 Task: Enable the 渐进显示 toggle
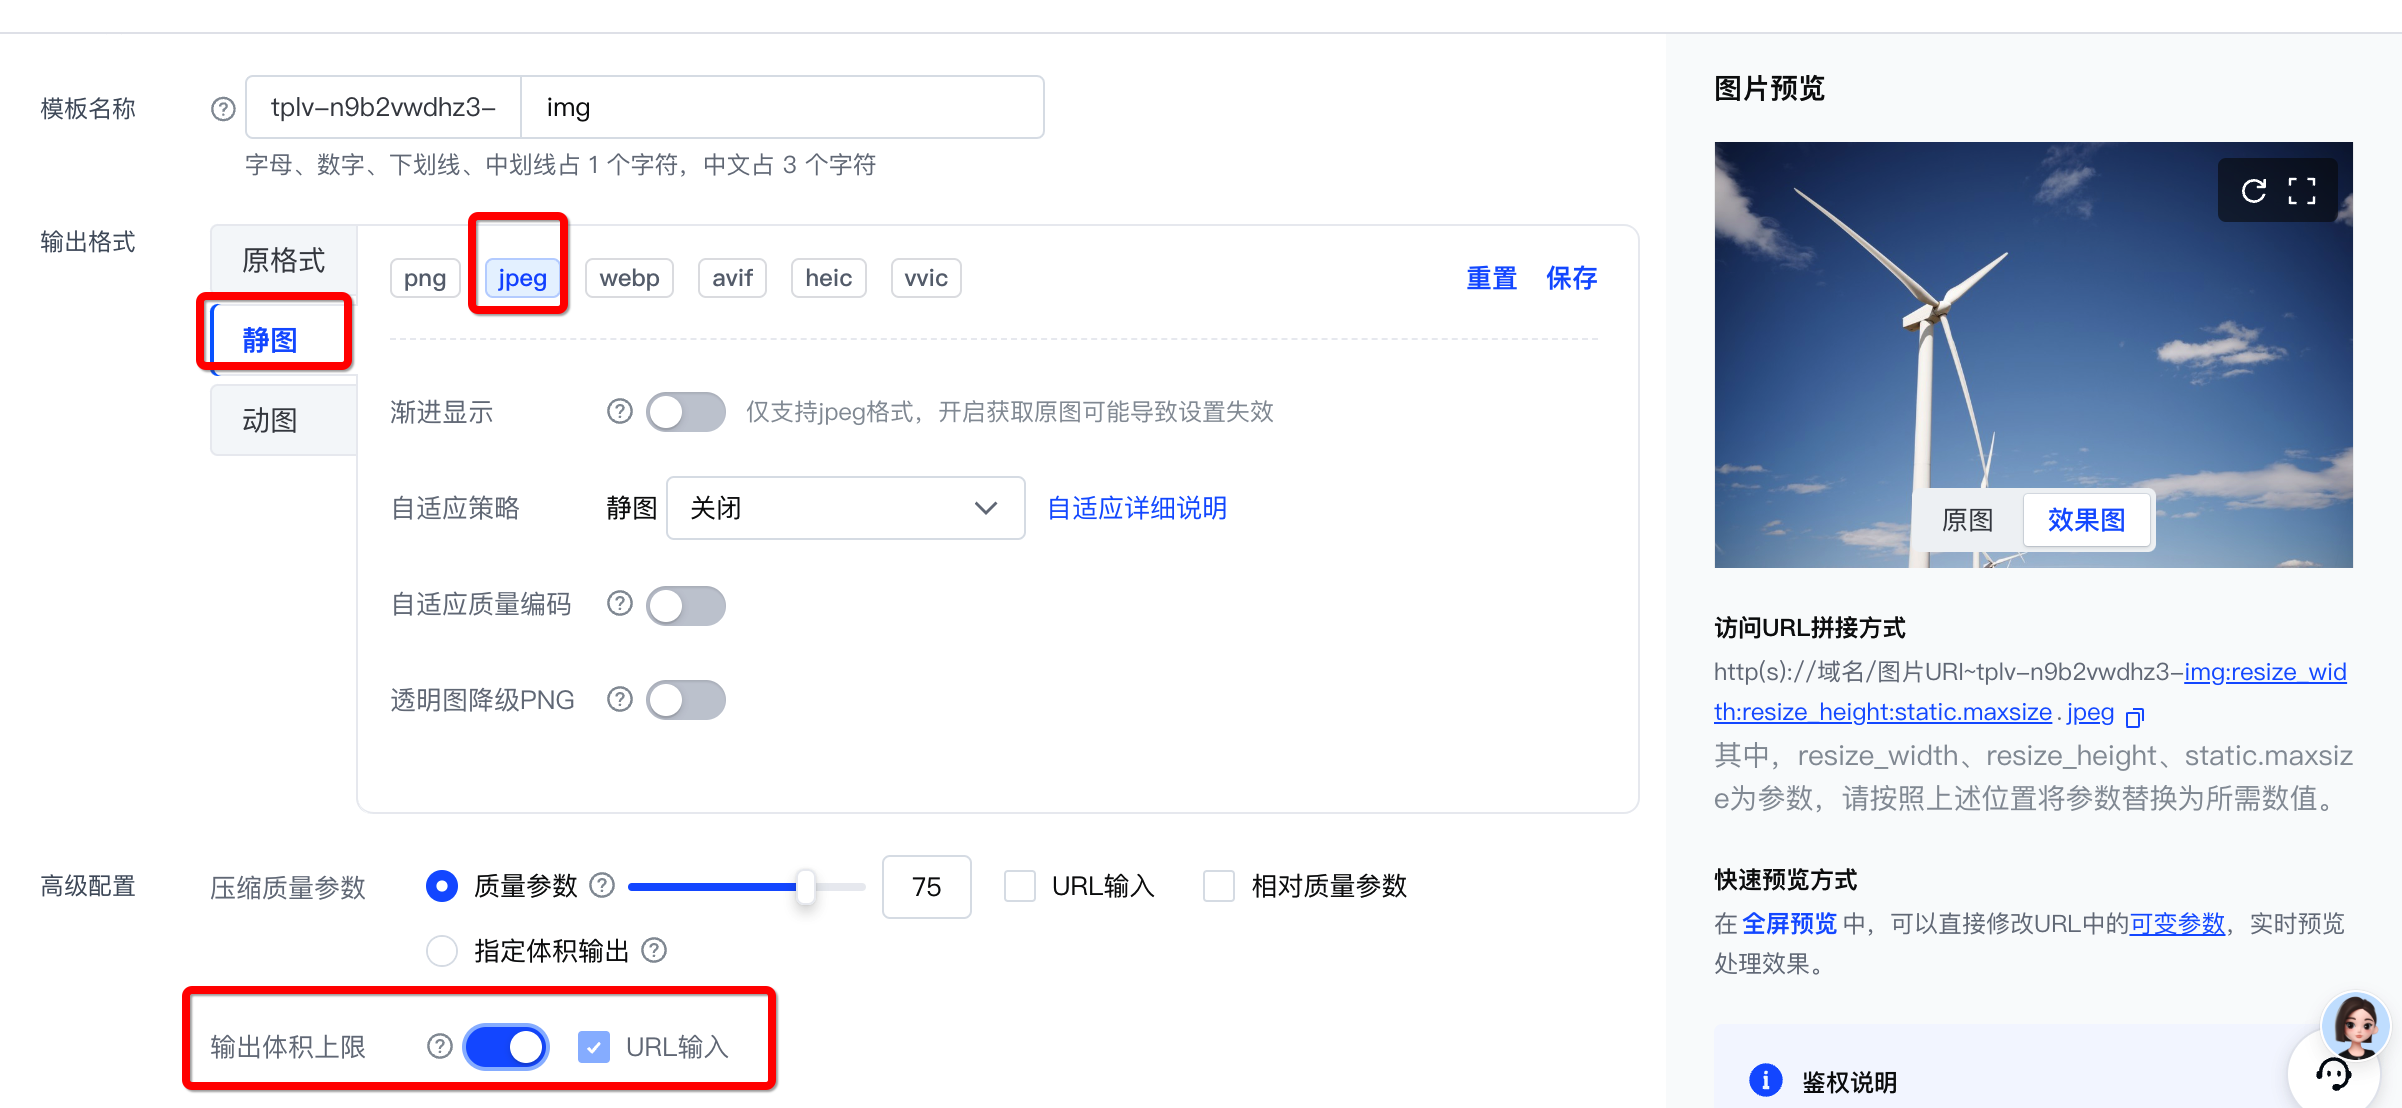tap(686, 411)
